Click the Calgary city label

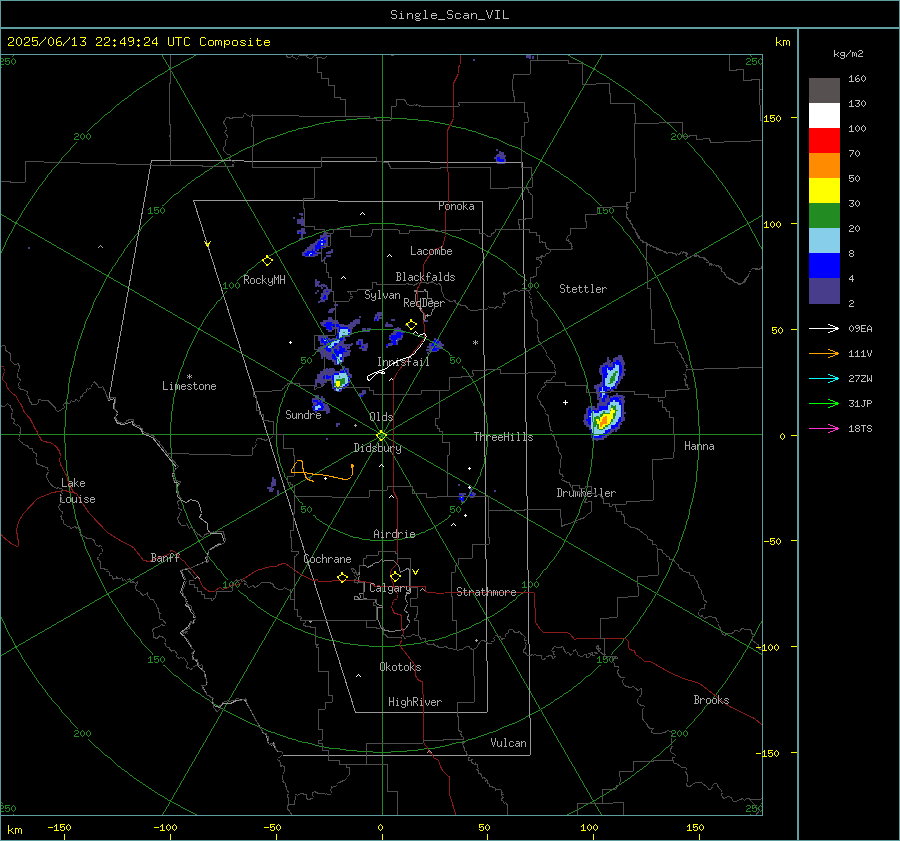coord(390,588)
